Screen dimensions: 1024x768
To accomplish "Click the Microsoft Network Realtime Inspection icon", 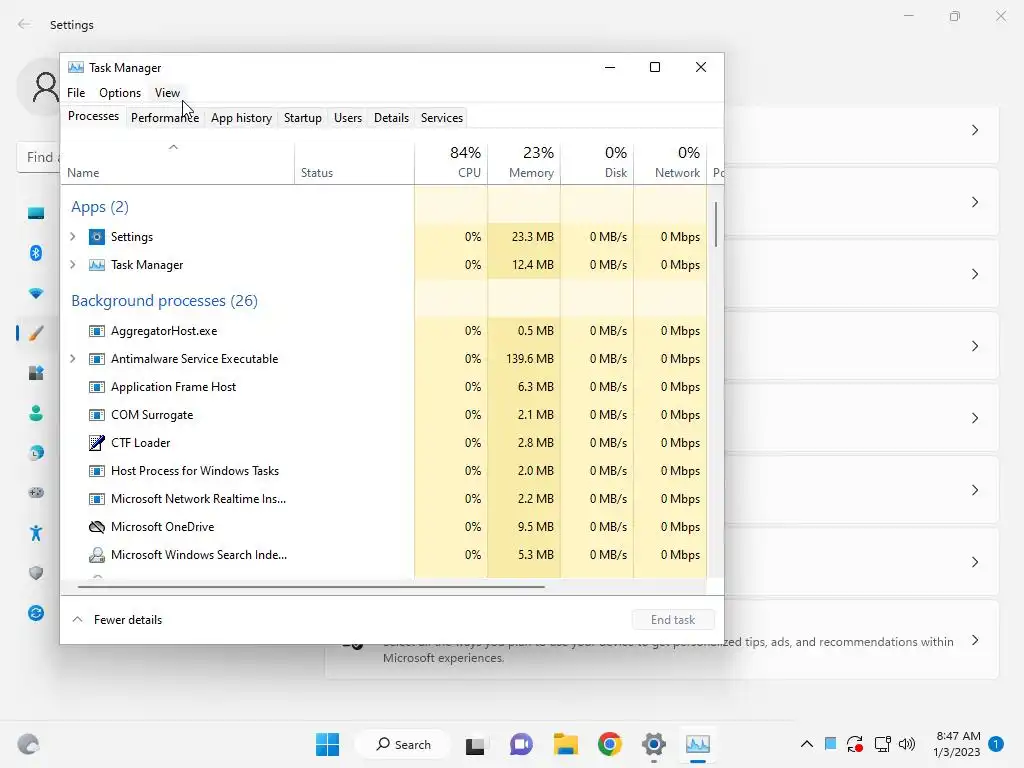I will (x=97, y=499).
